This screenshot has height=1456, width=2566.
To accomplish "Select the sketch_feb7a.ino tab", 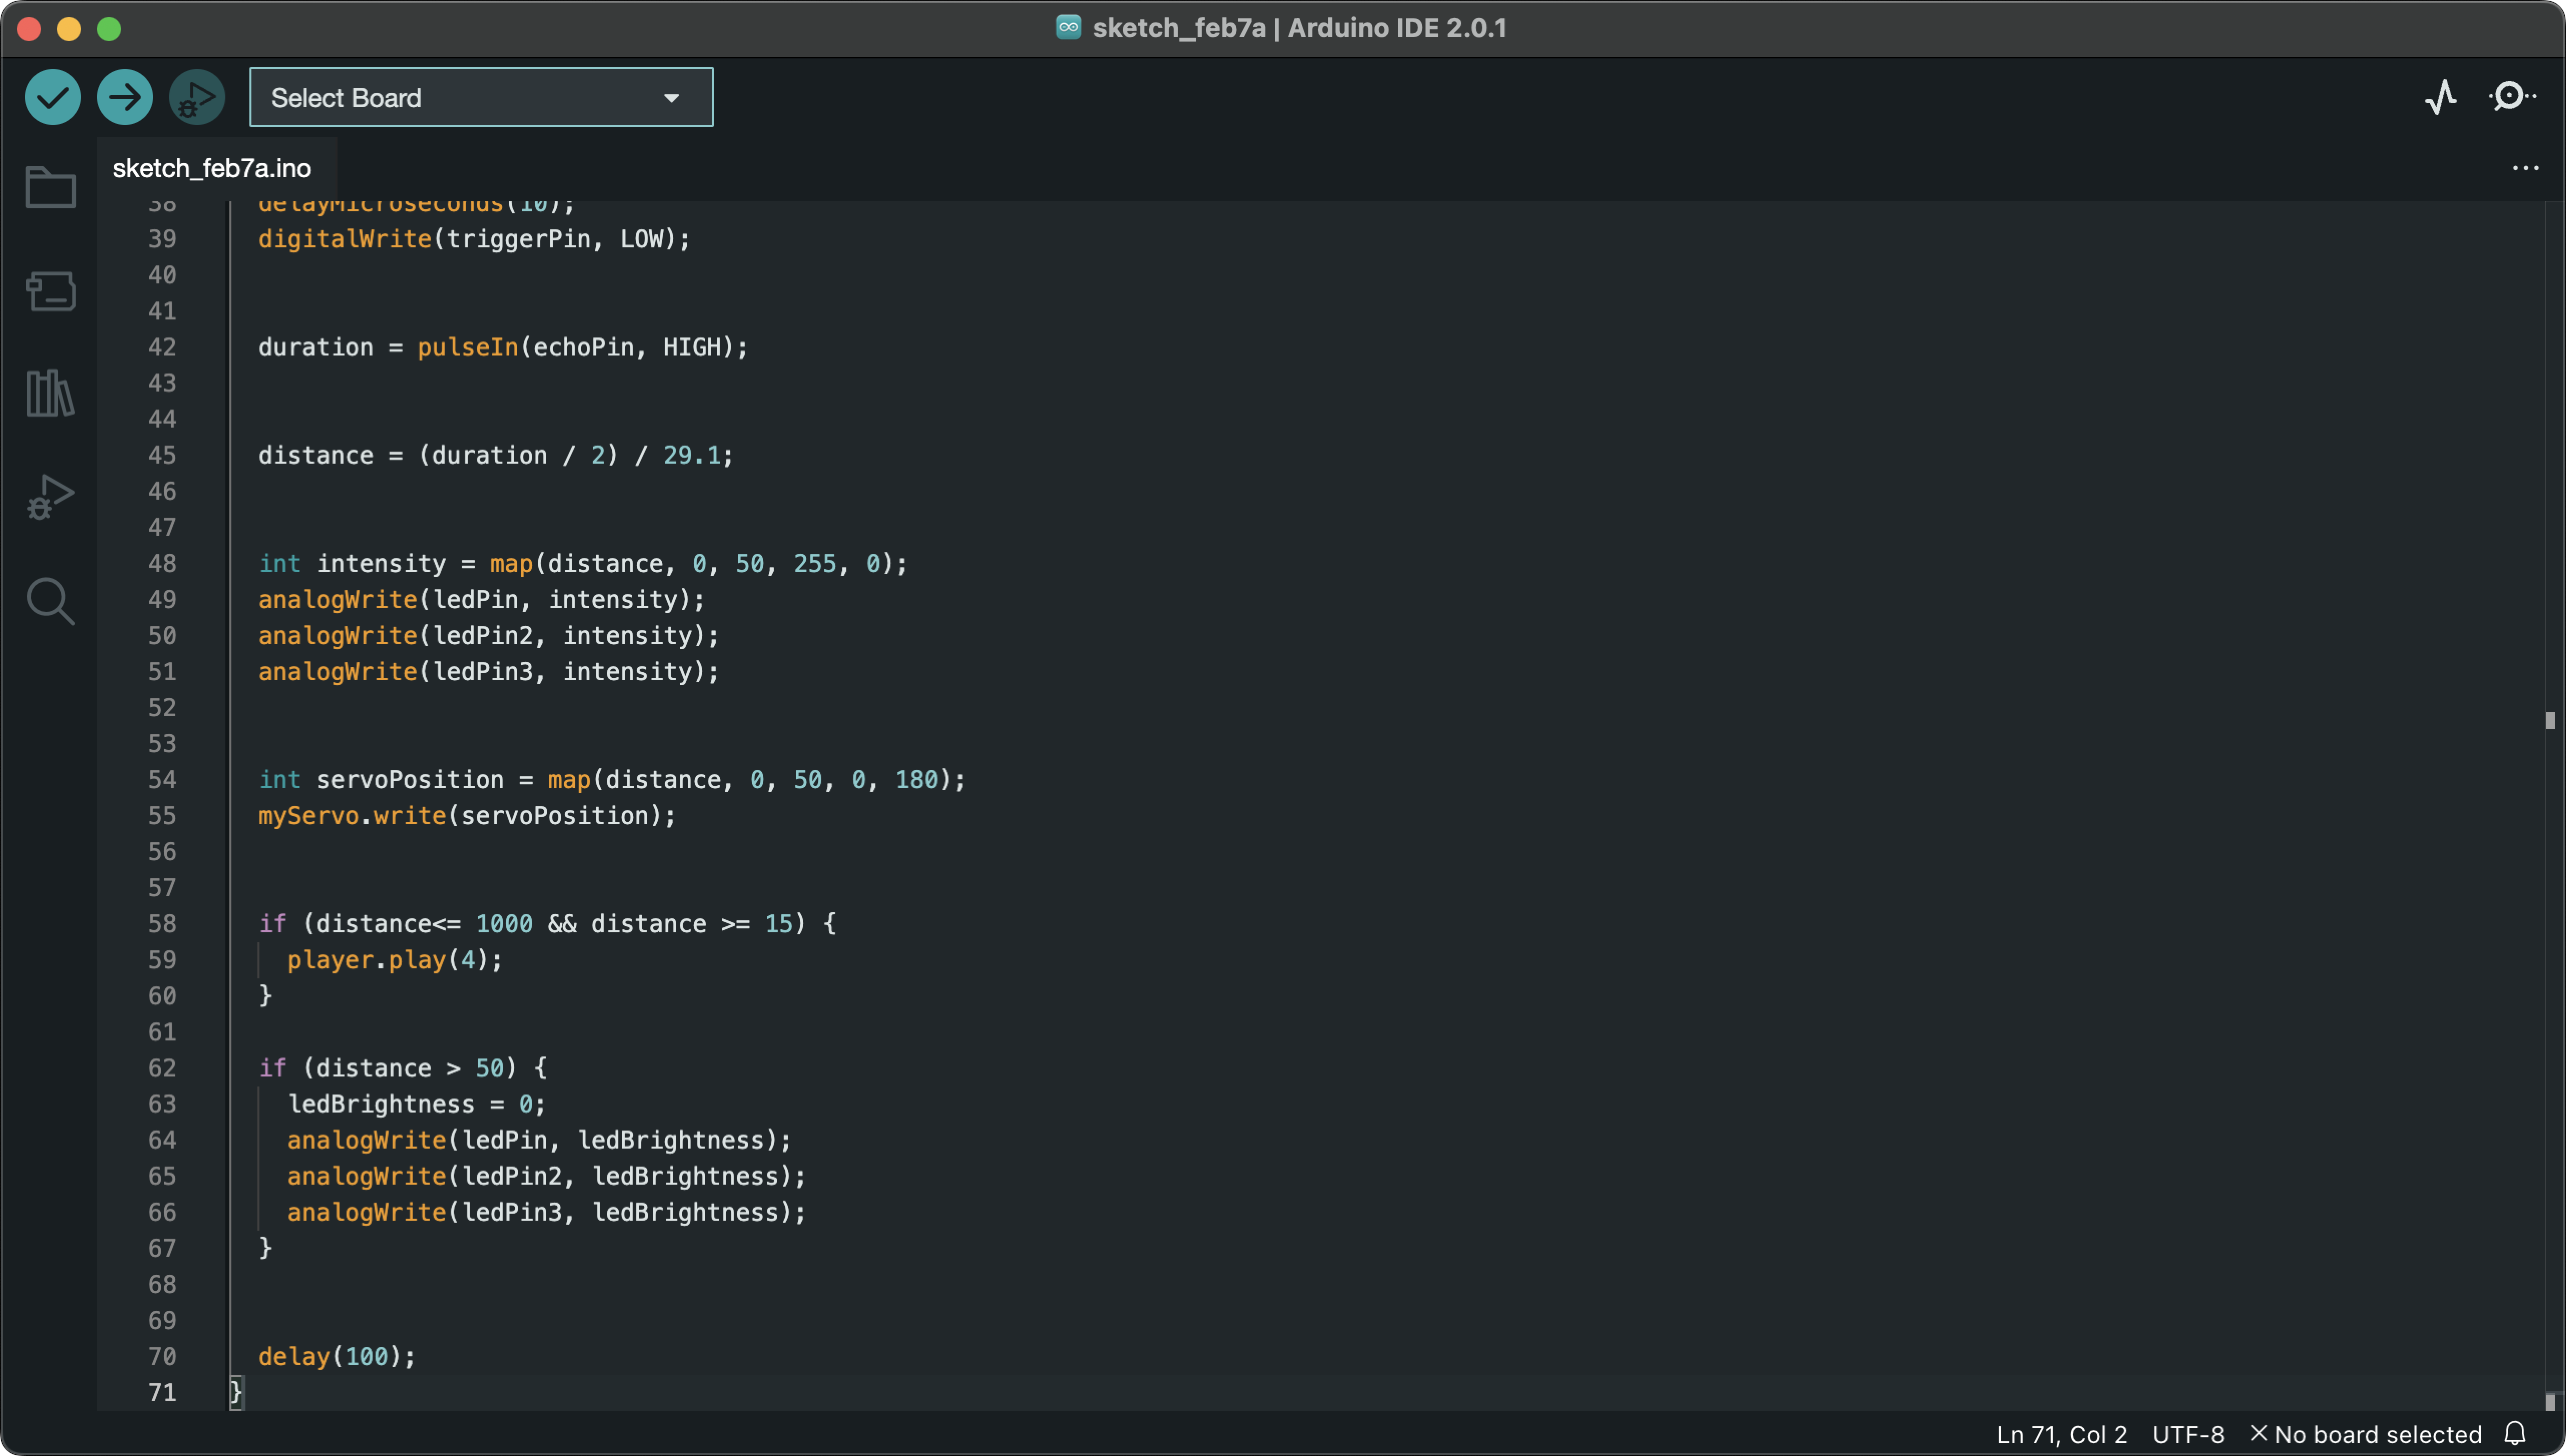I will [212, 168].
